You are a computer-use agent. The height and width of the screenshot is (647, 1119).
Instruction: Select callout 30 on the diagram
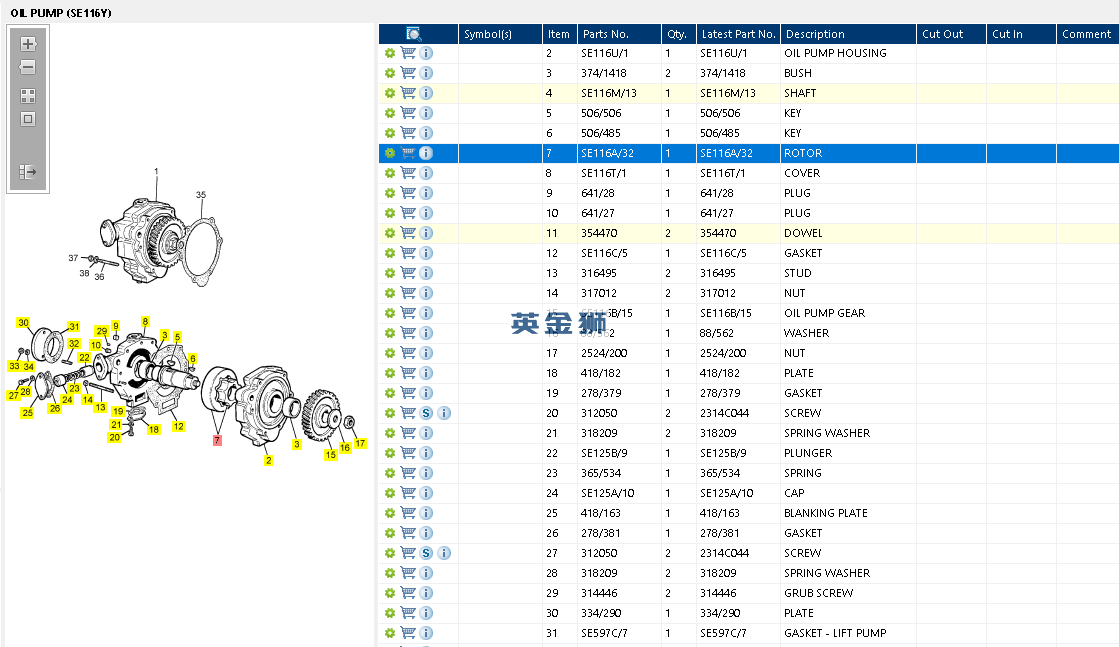[x=24, y=322]
